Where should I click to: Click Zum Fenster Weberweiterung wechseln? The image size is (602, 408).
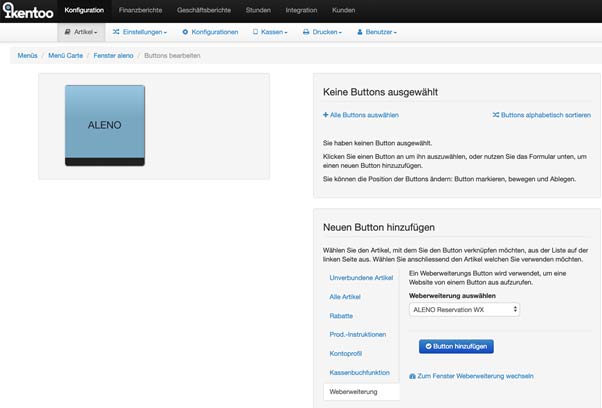pos(471,376)
